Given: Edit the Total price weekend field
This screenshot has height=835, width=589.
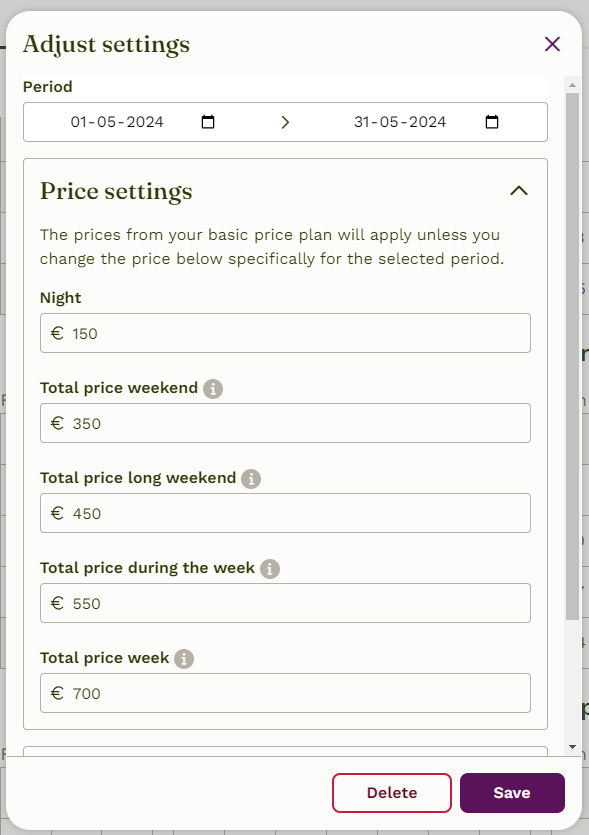Looking at the screenshot, I should [285, 423].
